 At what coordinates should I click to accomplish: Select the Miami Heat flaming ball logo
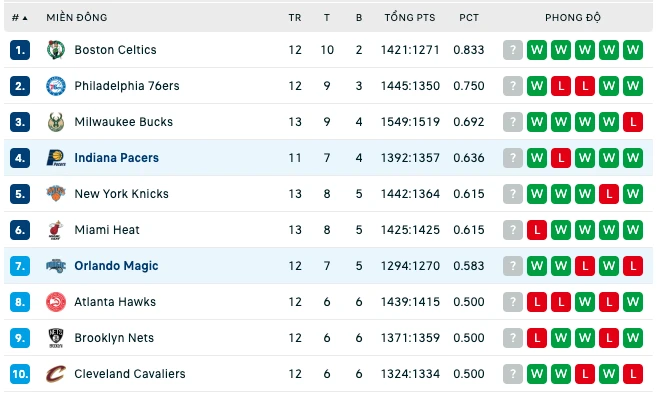(56, 230)
